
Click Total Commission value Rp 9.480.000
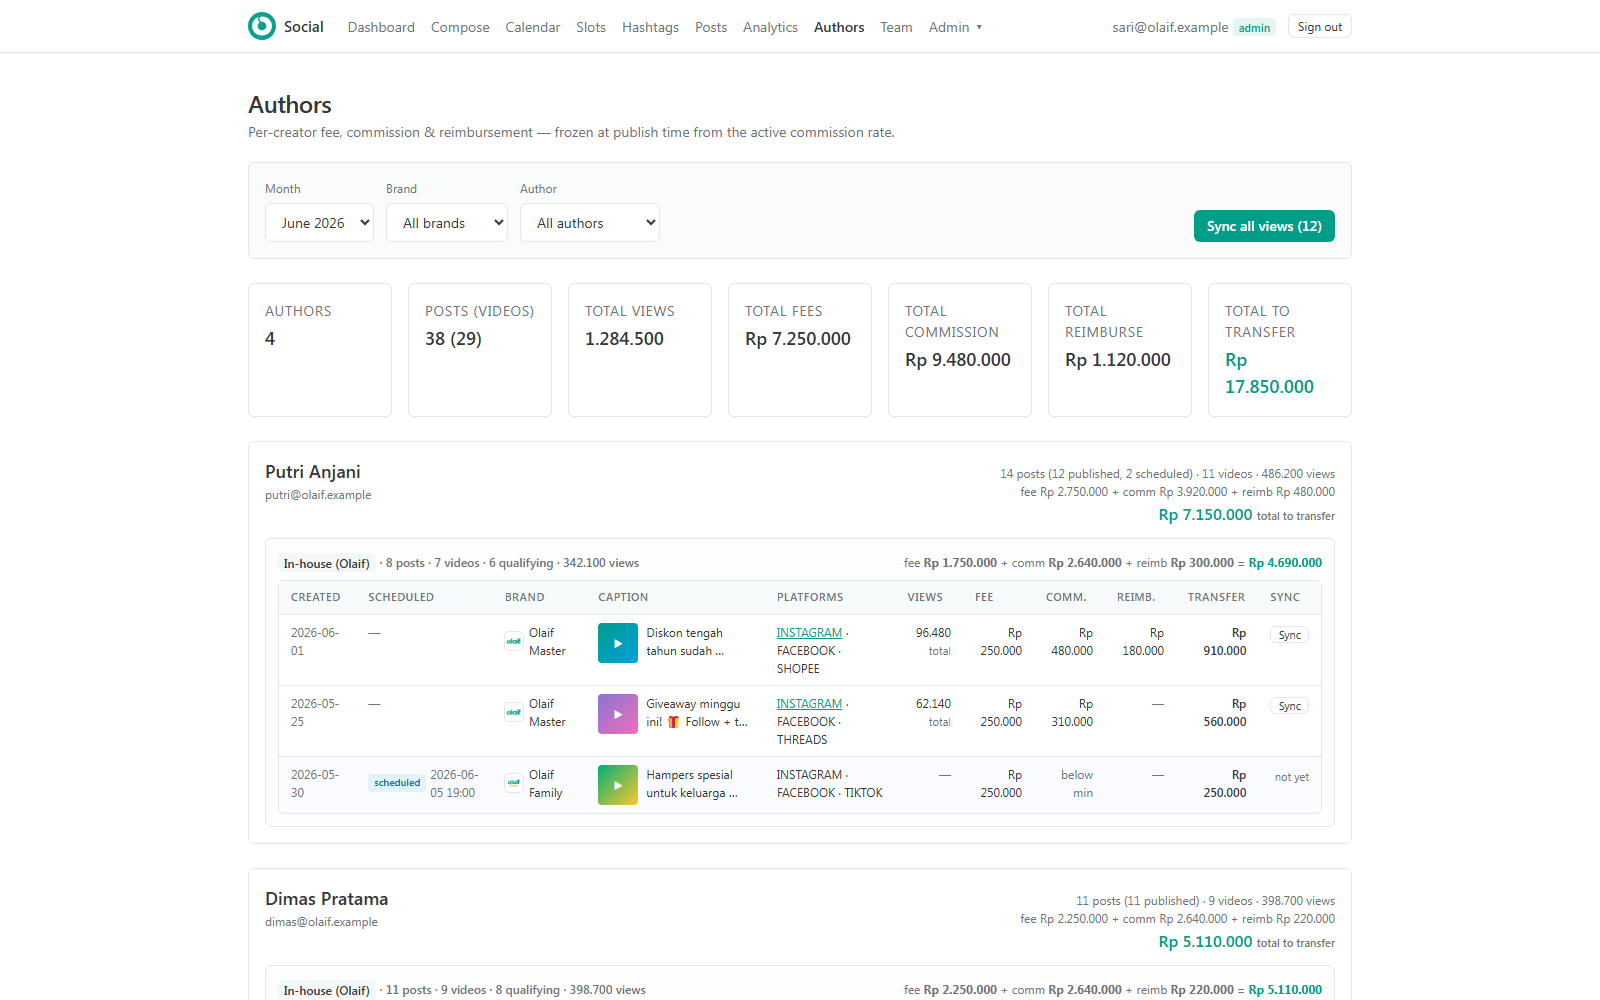tap(958, 360)
